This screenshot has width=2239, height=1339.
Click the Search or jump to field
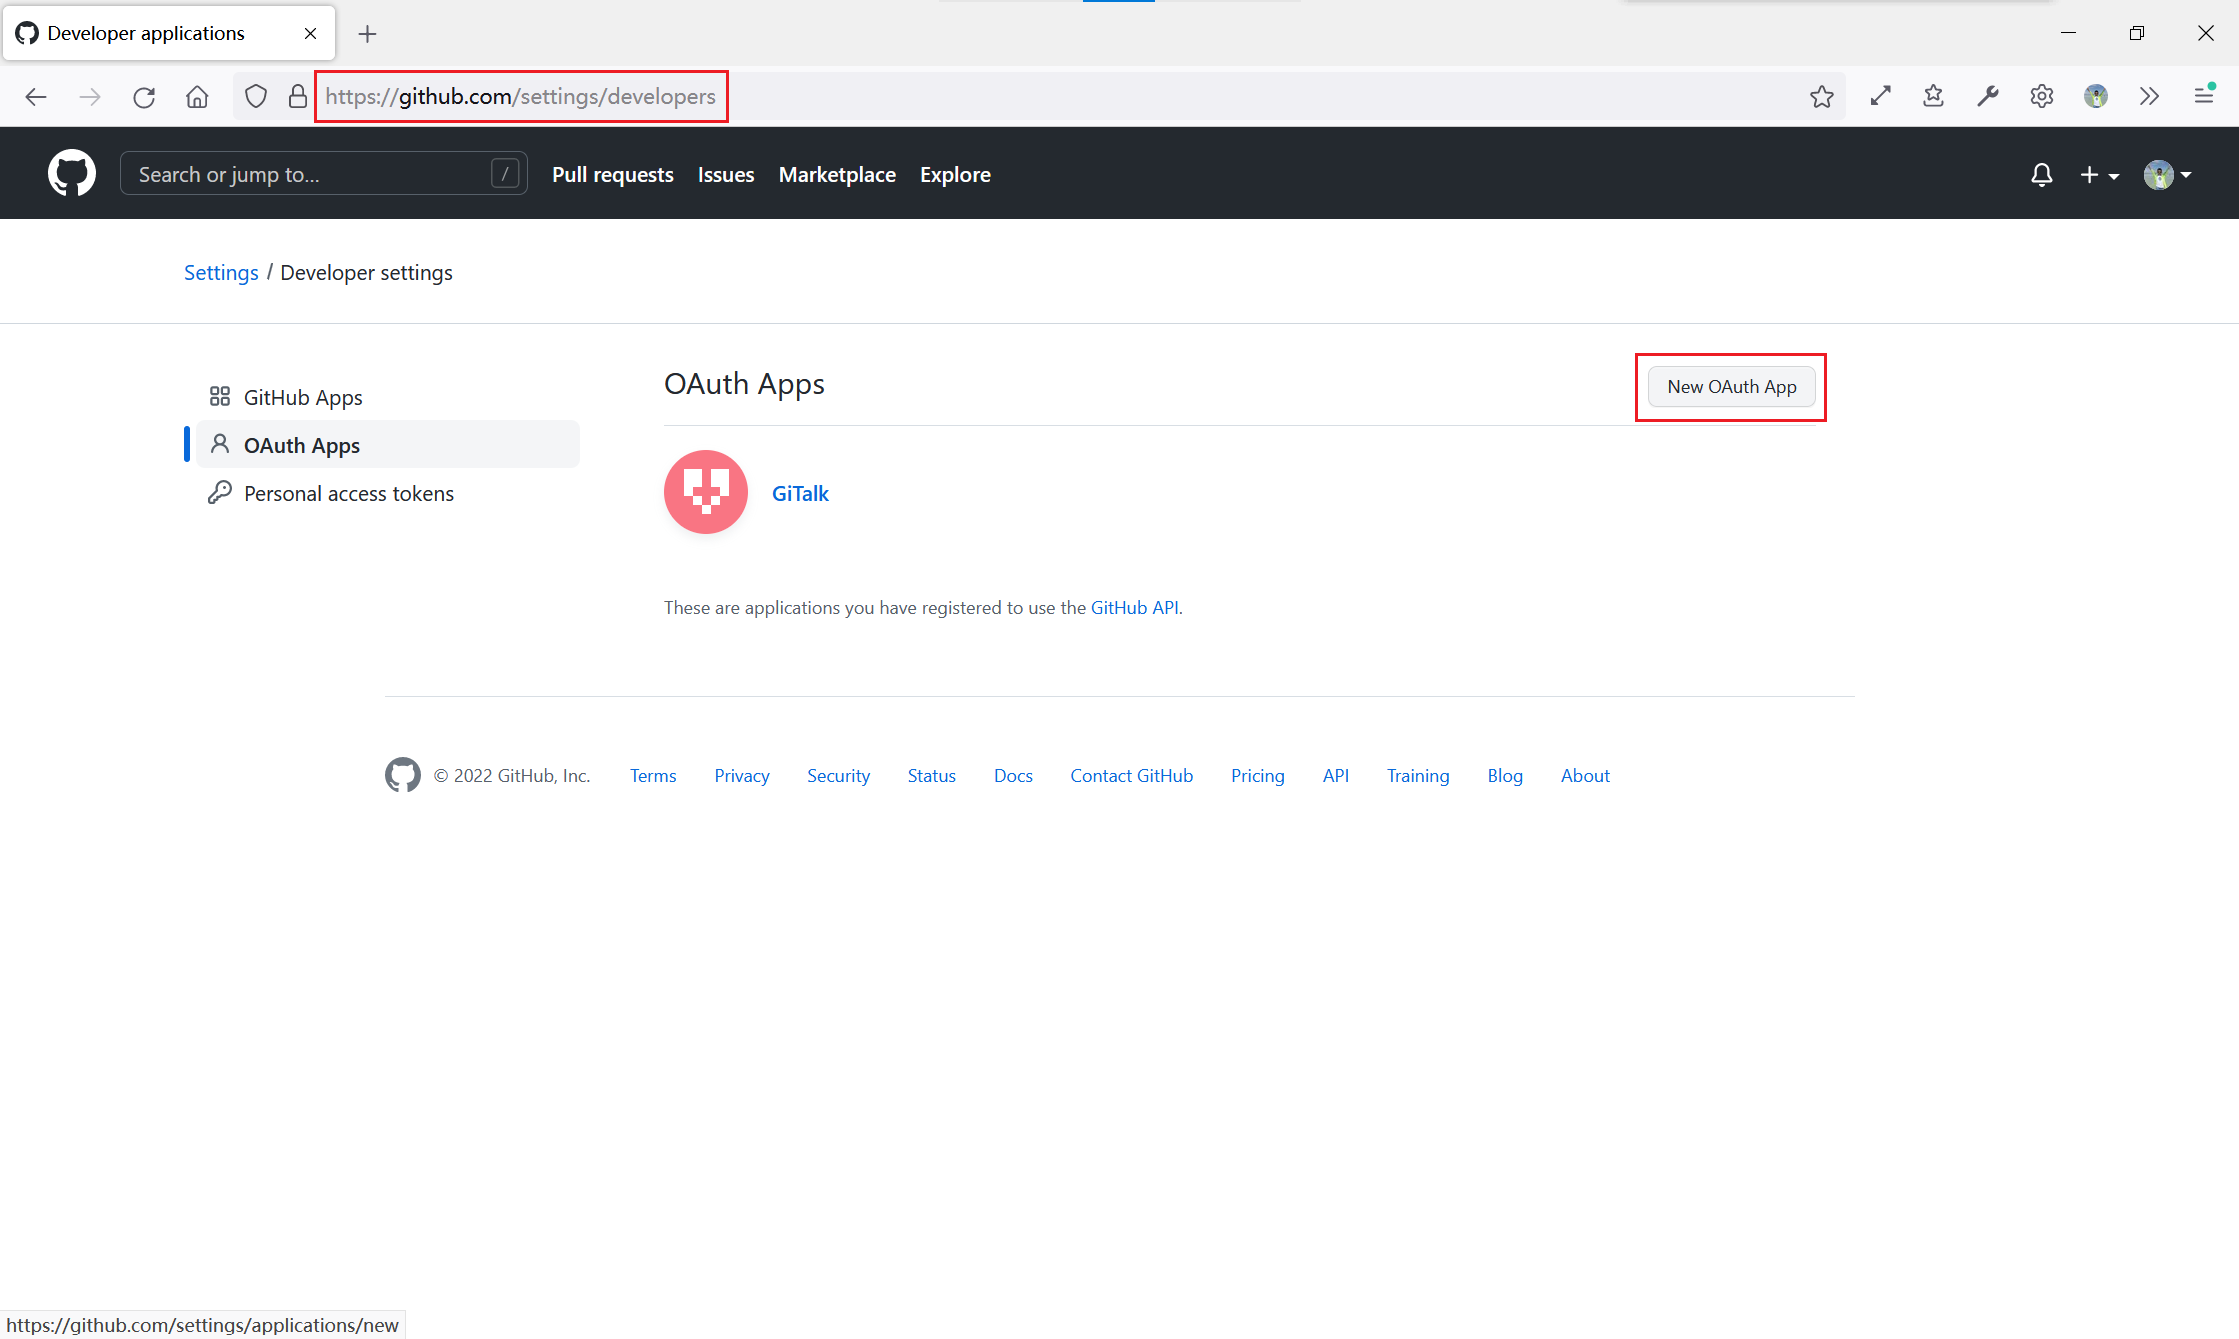tap(310, 175)
